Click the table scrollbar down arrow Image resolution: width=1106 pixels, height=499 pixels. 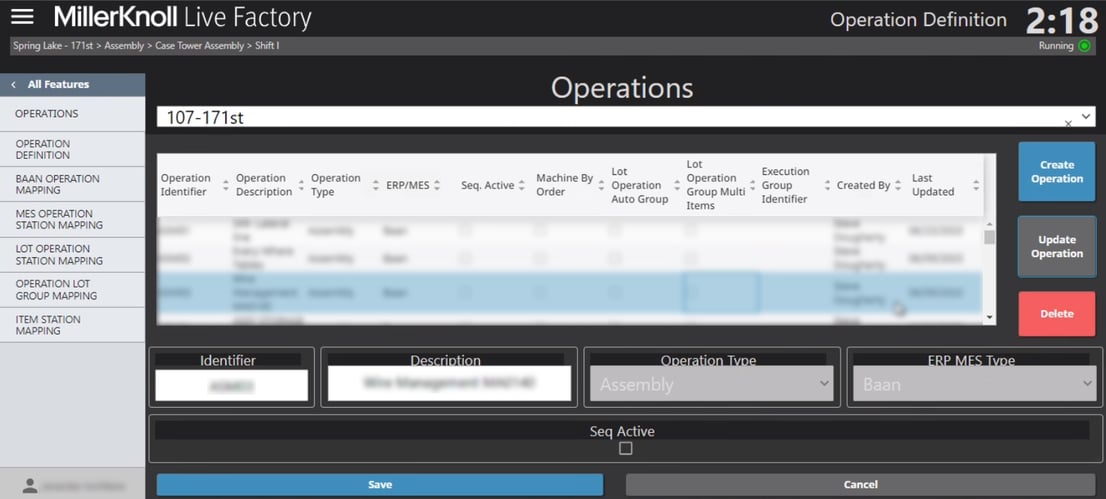990,318
